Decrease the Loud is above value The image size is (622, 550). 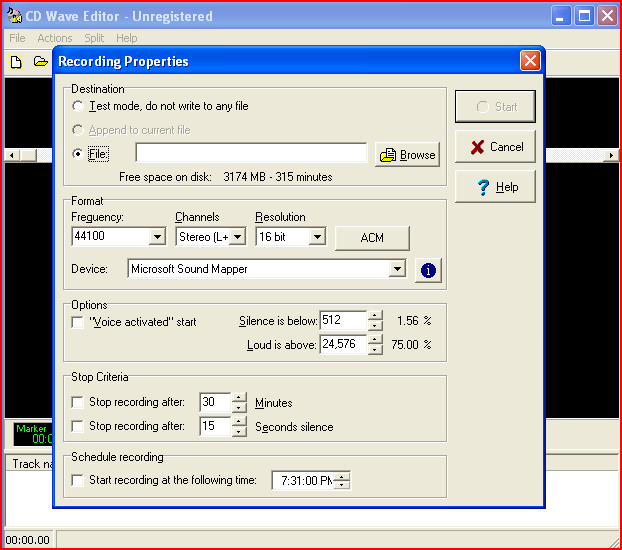tap(374, 349)
